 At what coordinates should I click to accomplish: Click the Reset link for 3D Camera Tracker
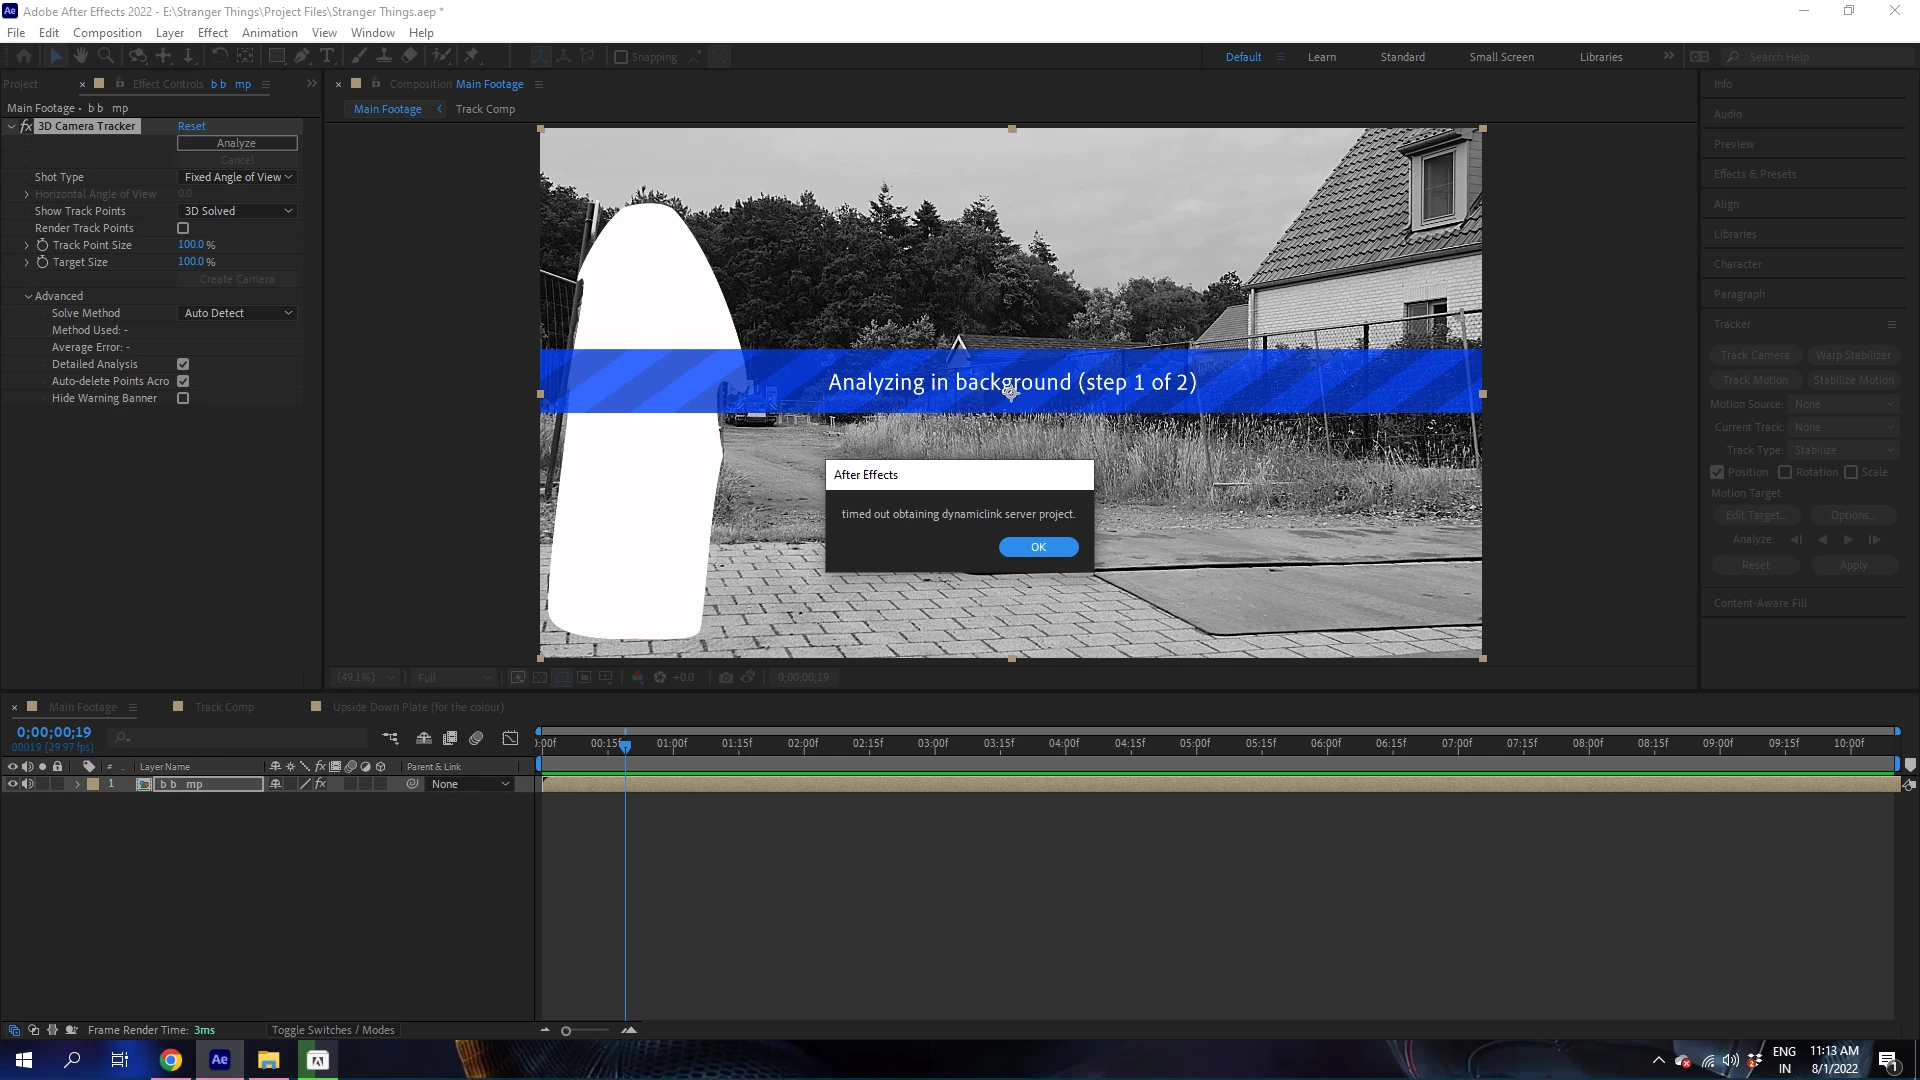(191, 126)
